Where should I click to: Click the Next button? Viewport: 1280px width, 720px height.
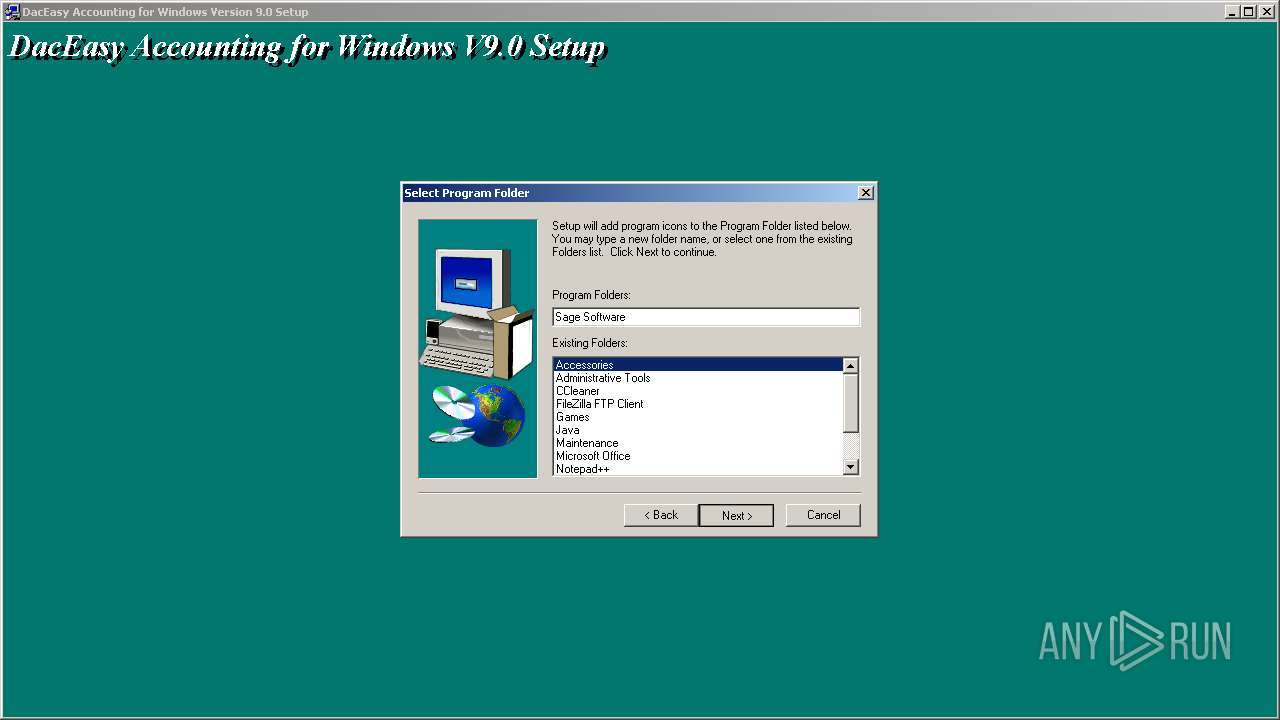[736, 515]
